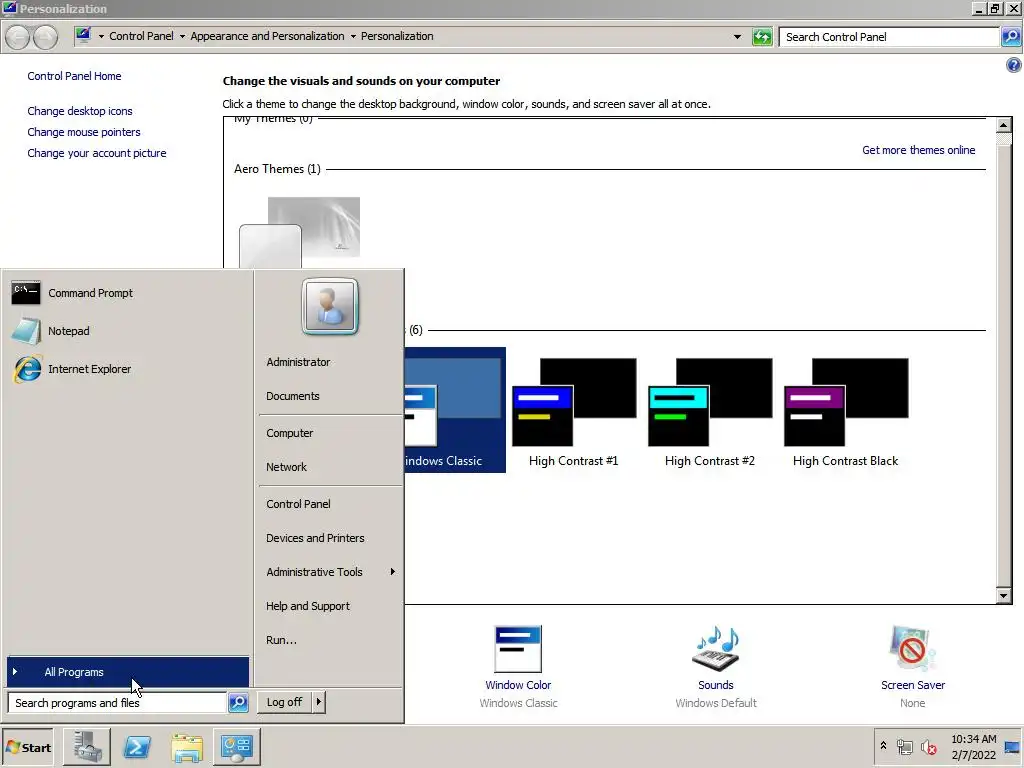Image resolution: width=1024 pixels, height=768 pixels.
Task: Open Help and Support menu entry
Action: (308, 606)
